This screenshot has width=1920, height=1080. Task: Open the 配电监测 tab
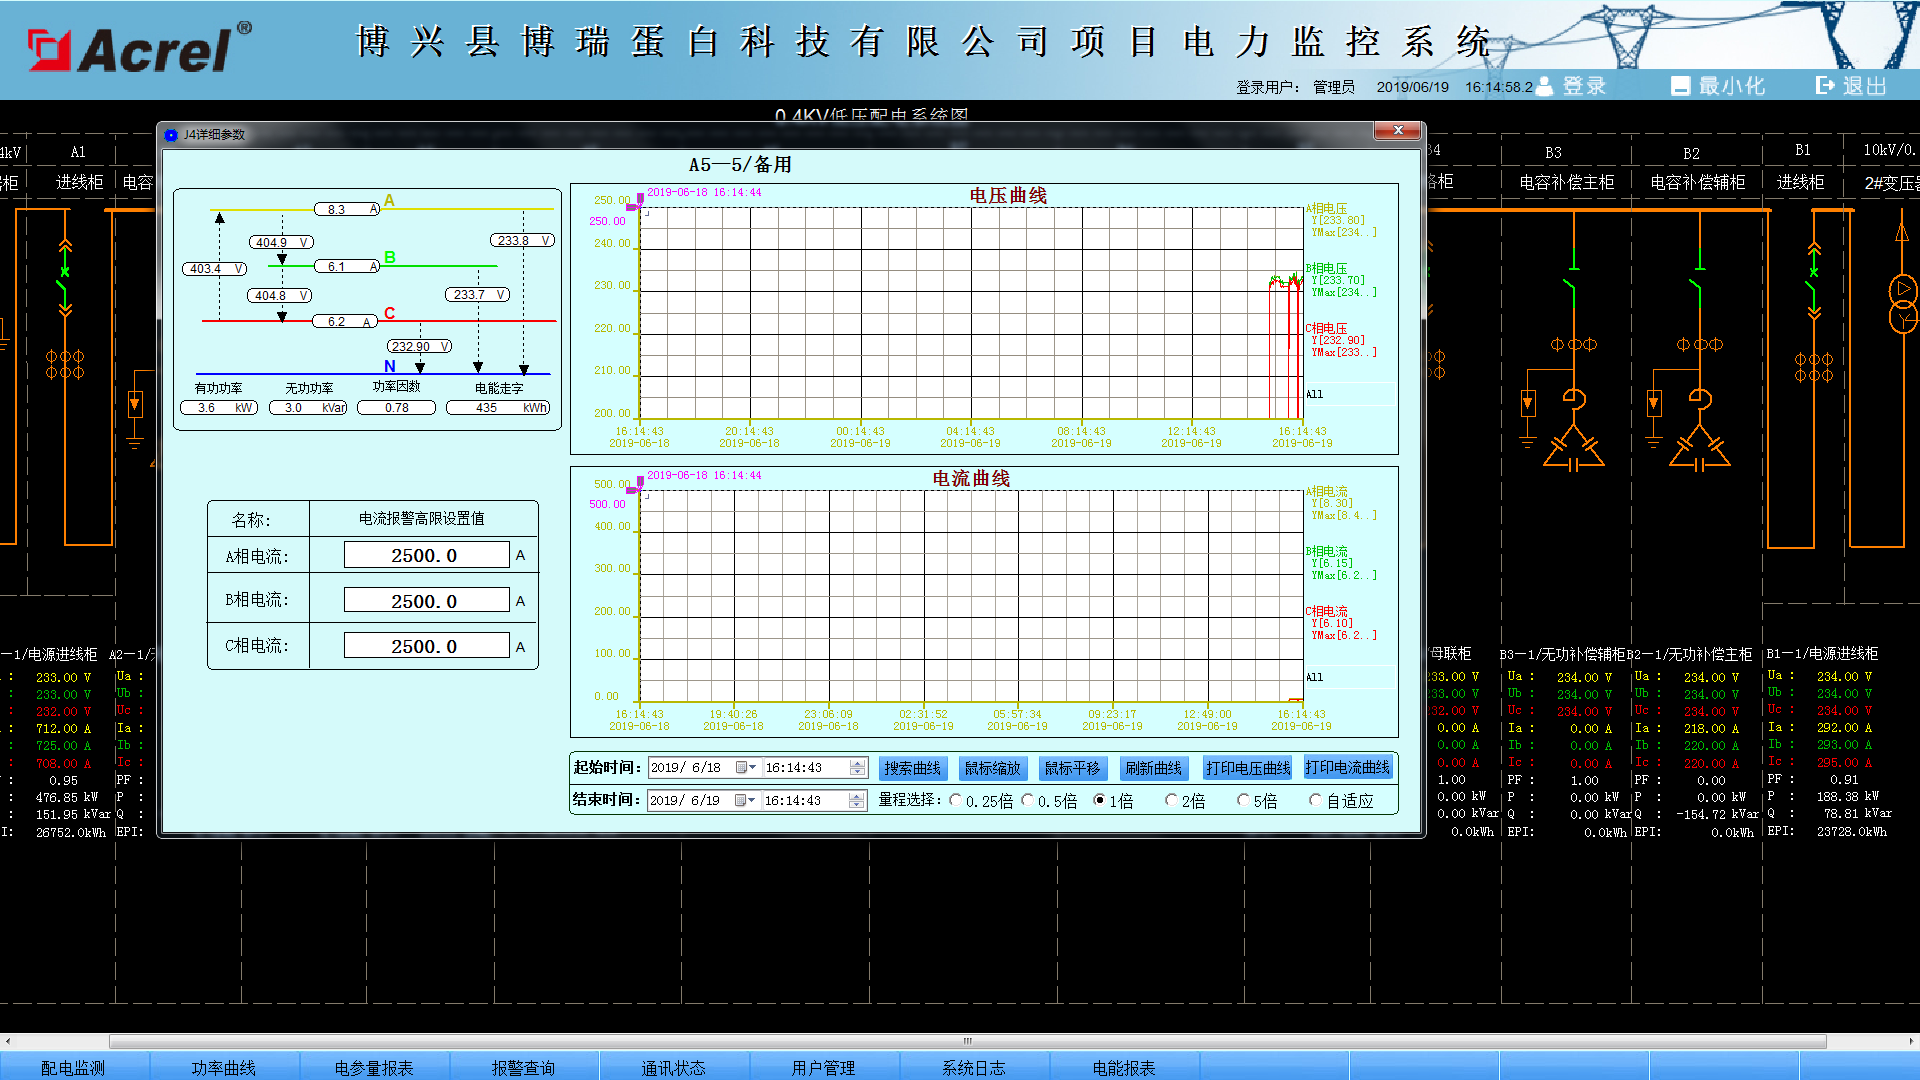point(73,1068)
